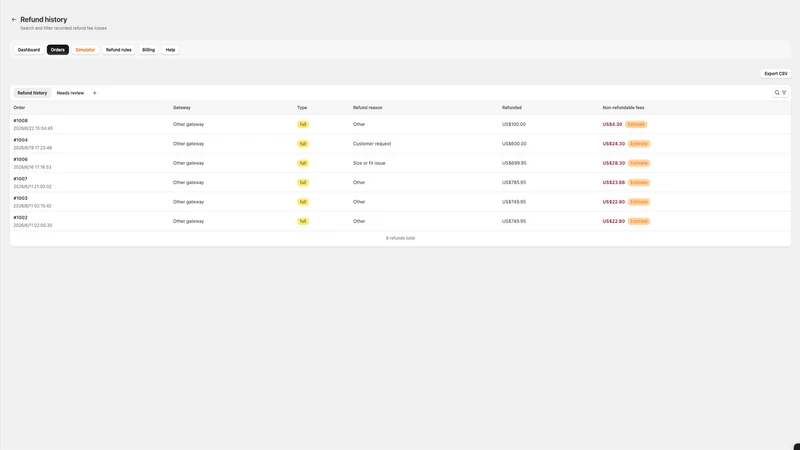
Task: Click the US$28.30 fee value
Action: coord(614,163)
